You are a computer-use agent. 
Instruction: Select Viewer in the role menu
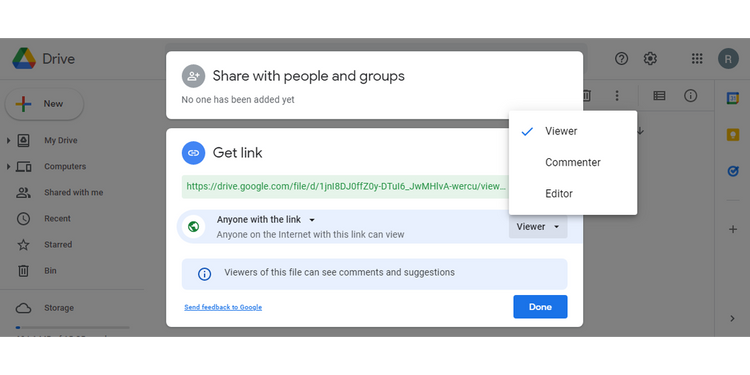point(573,131)
